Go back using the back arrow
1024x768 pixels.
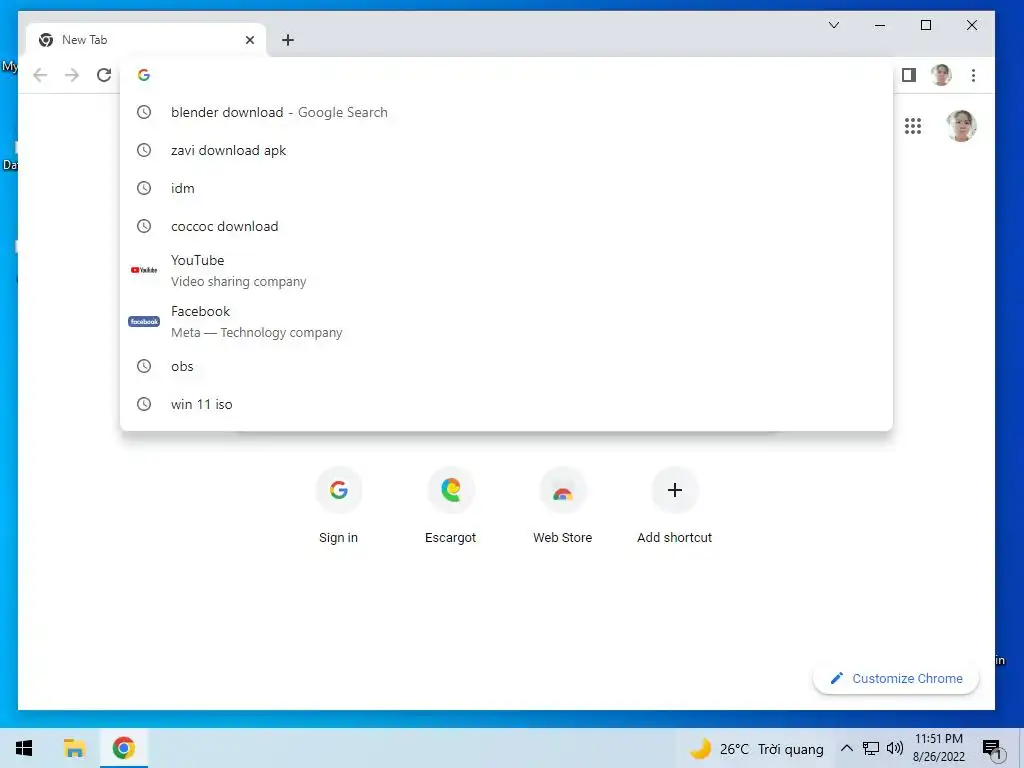click(x=40, y=75)
